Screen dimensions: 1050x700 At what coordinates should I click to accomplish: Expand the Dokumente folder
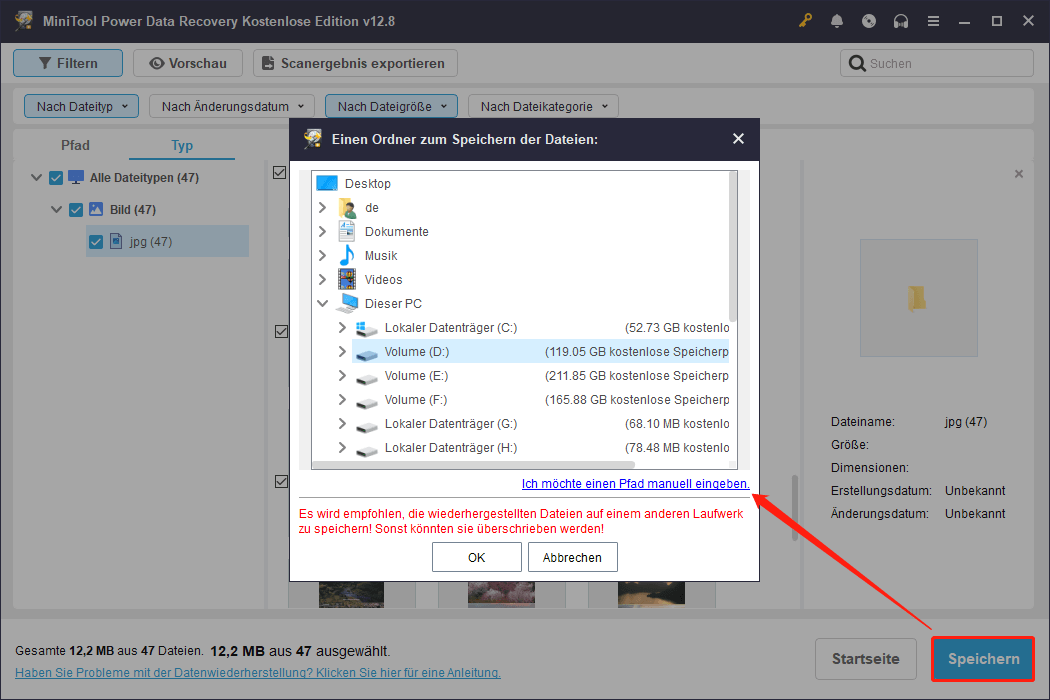(322, 231)
